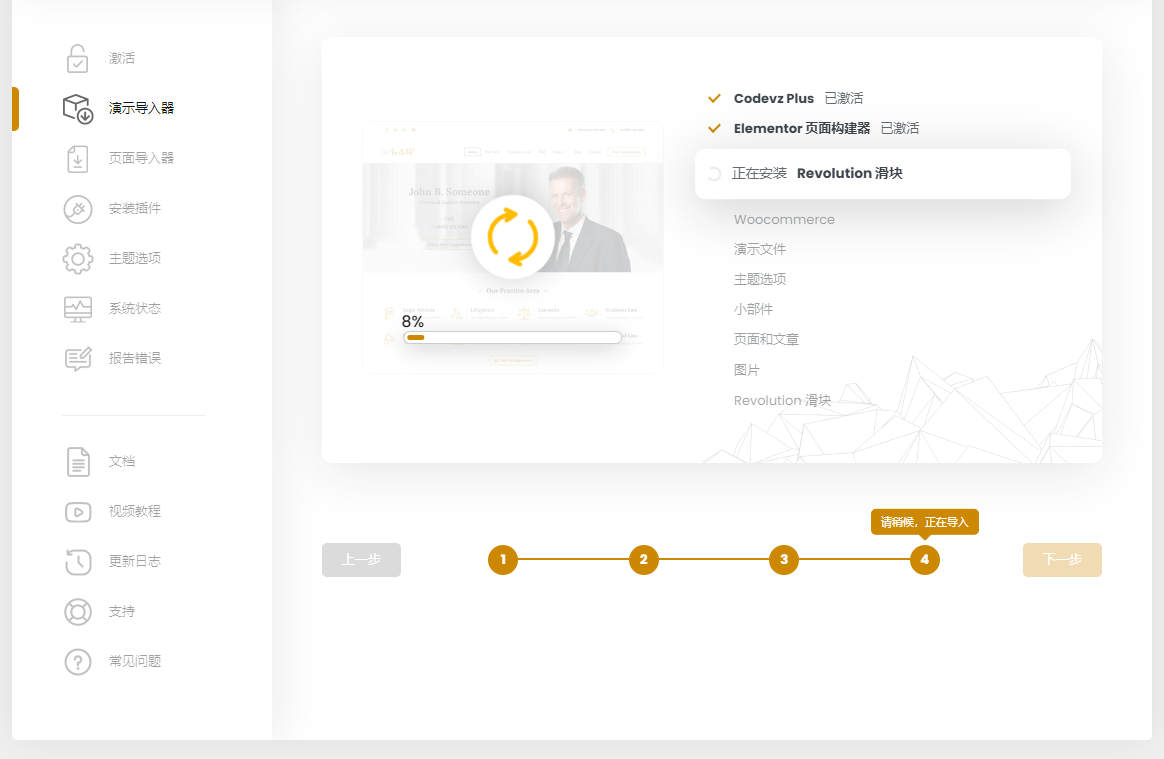Screen dimensions: 1164x759
Task: Click 正在安装 Revolution 滑块 row
Action: [x=883, y=174]
